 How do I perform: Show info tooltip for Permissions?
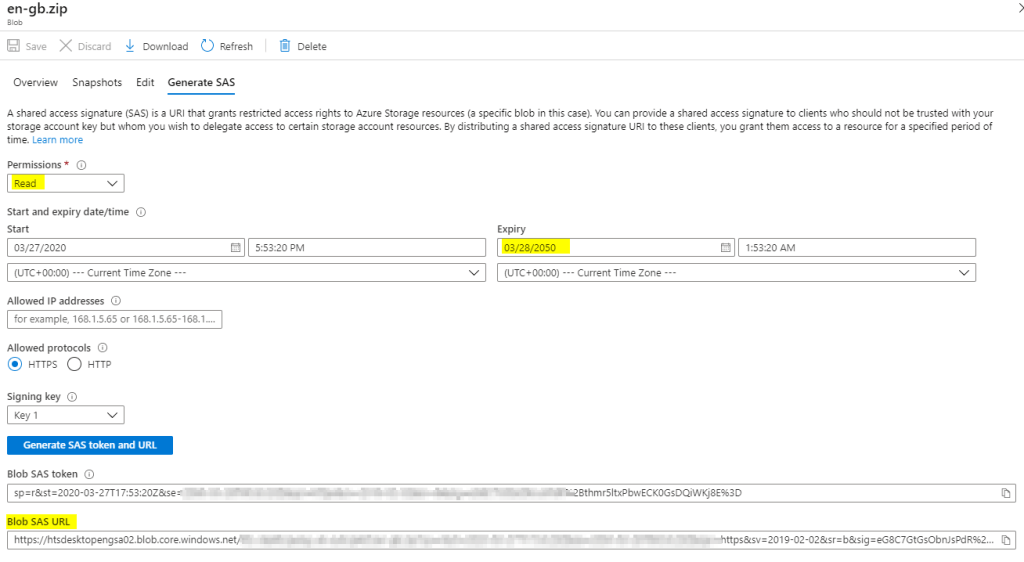(x=82, y=165)
